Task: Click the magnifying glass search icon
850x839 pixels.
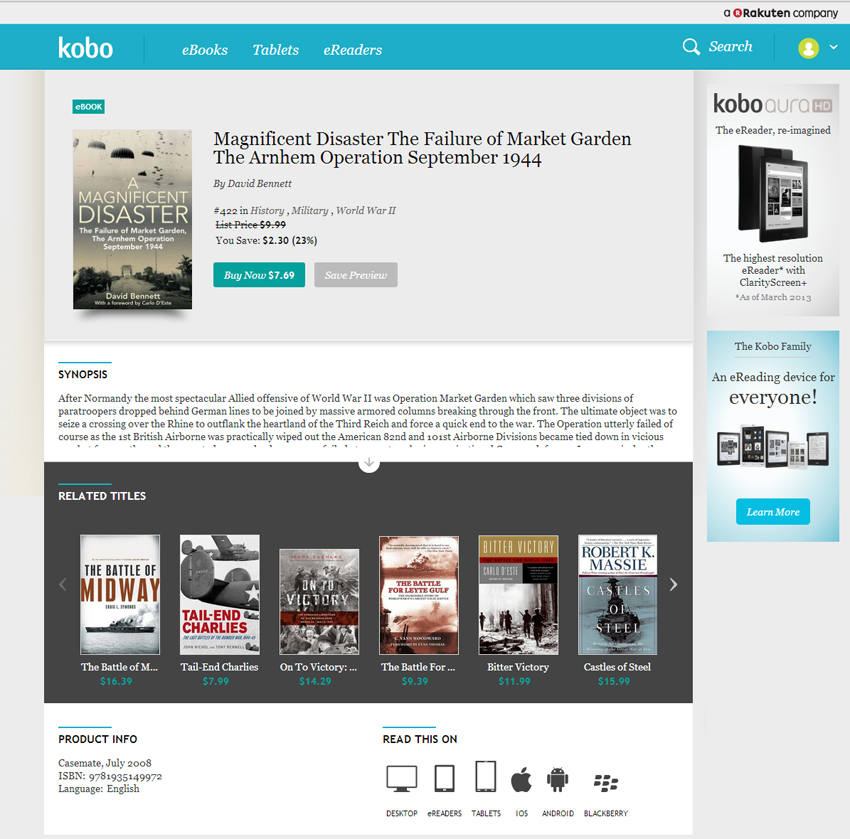Action: 691,47
